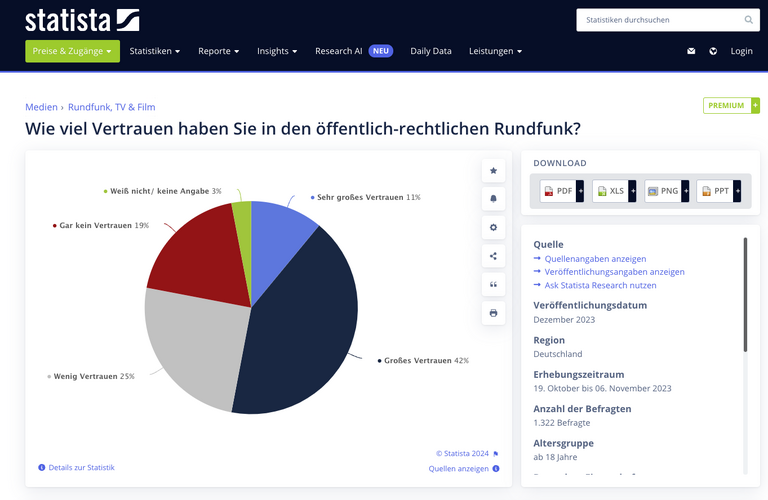Image resolution: width=768 pixels, height=500 pixels.
Task: Click the source panel vertical scrollbar
Action: click(x=745, y=295)
